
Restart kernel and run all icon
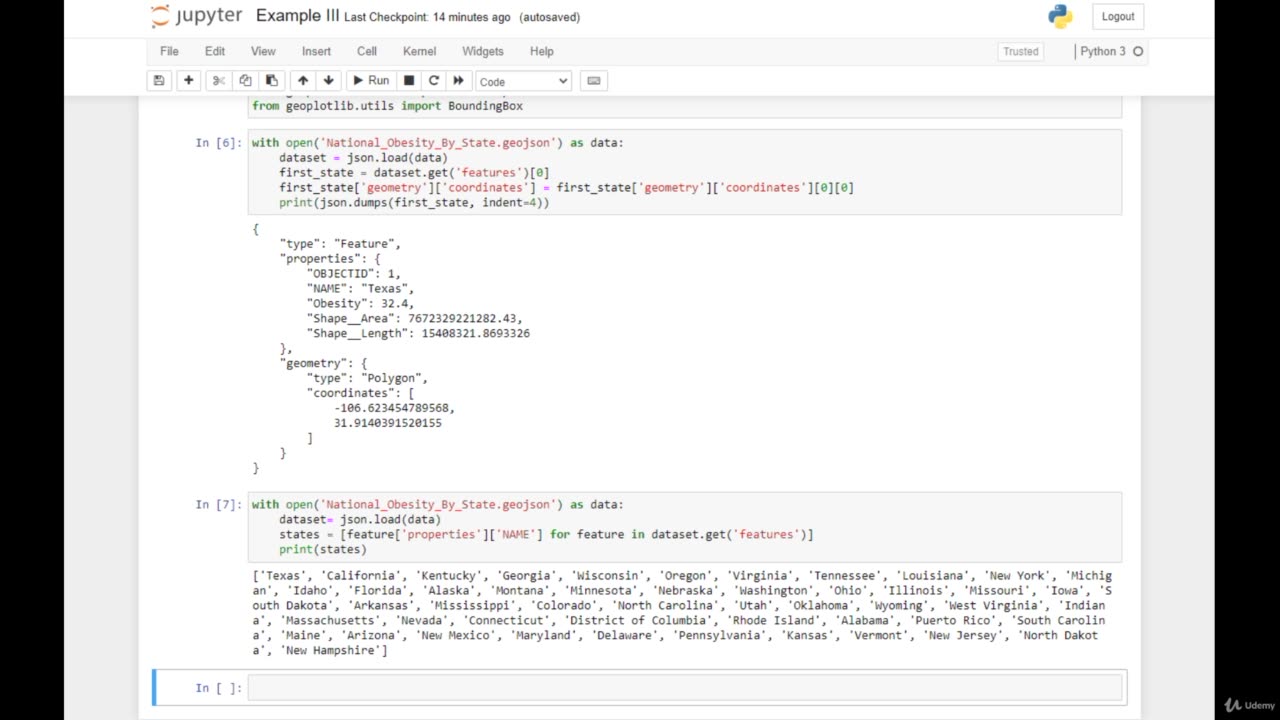[459, 81]
